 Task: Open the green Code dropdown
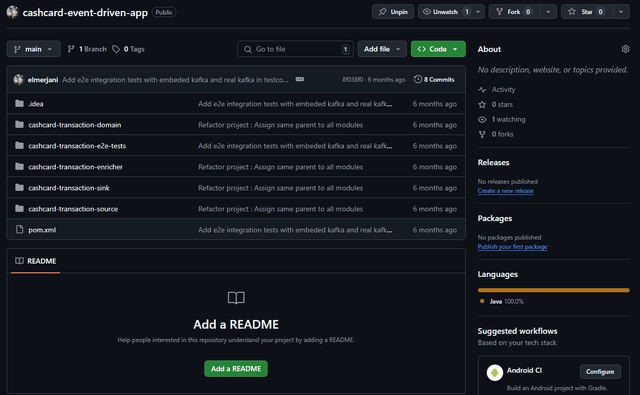[438, 49]
